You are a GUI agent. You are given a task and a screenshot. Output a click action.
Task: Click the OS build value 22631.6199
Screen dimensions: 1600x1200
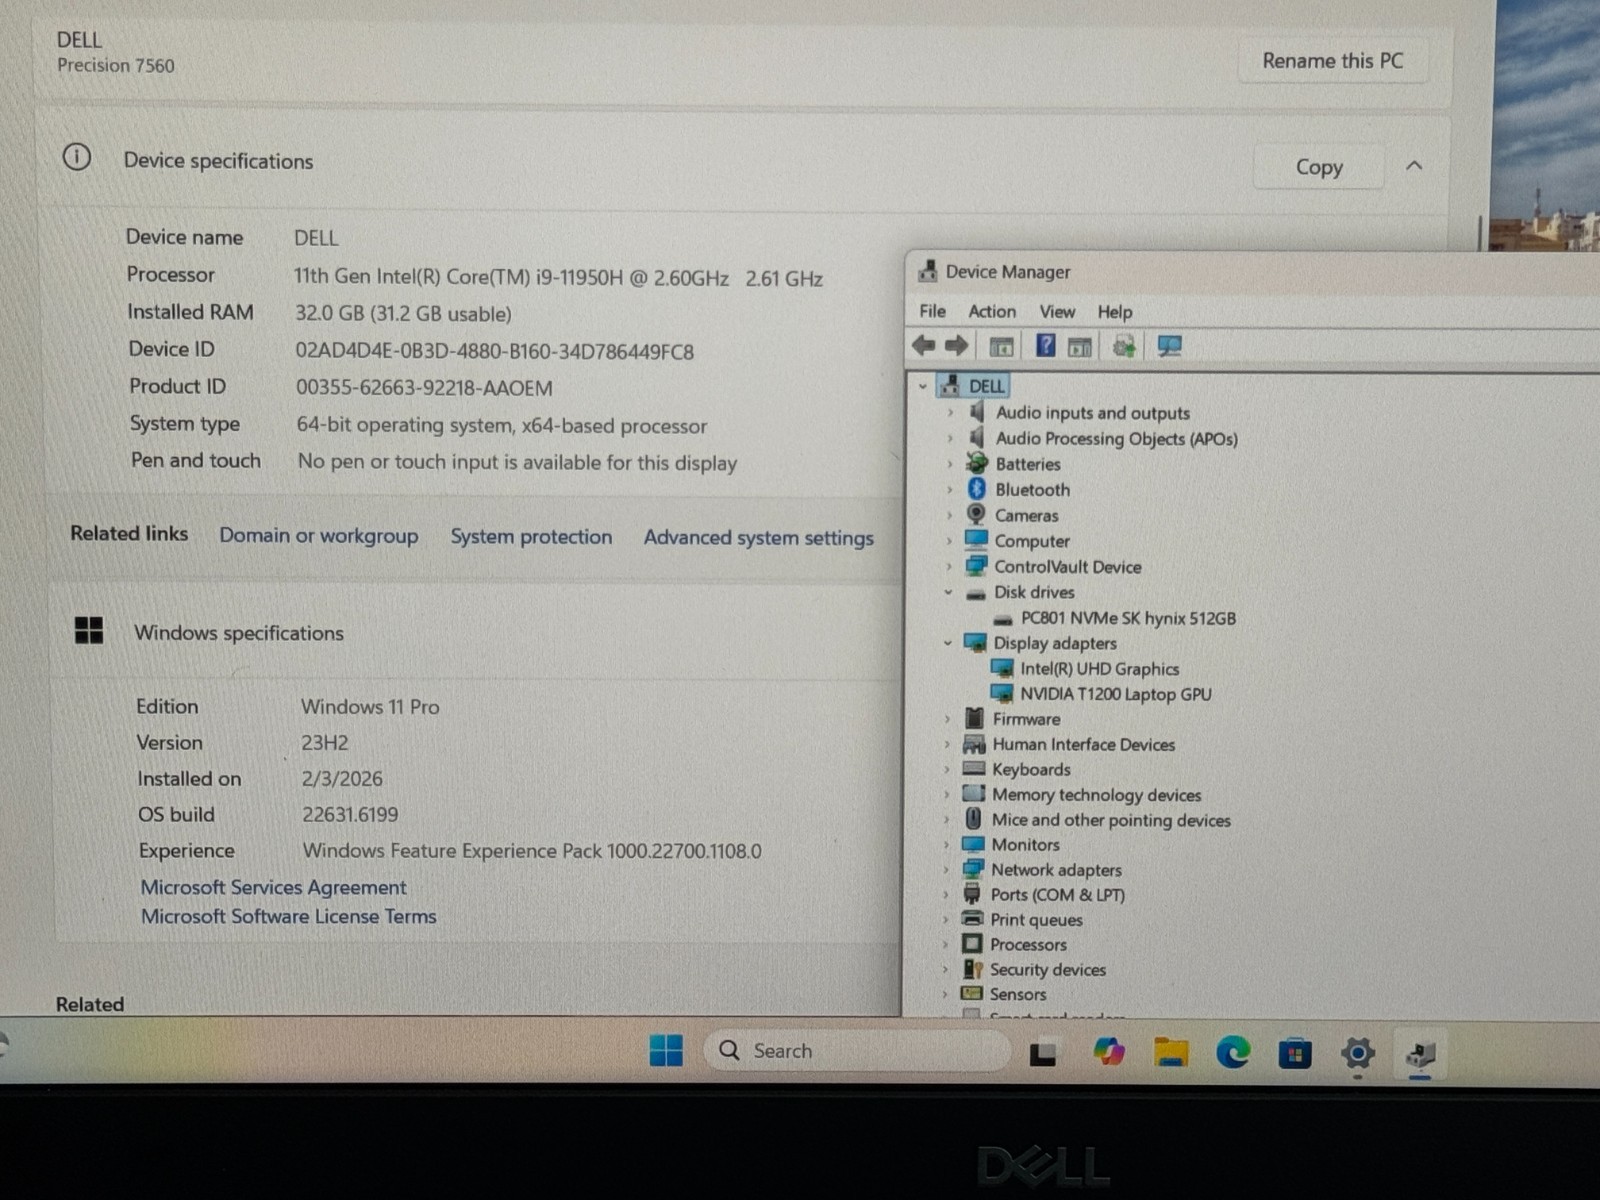coord(350,814)
